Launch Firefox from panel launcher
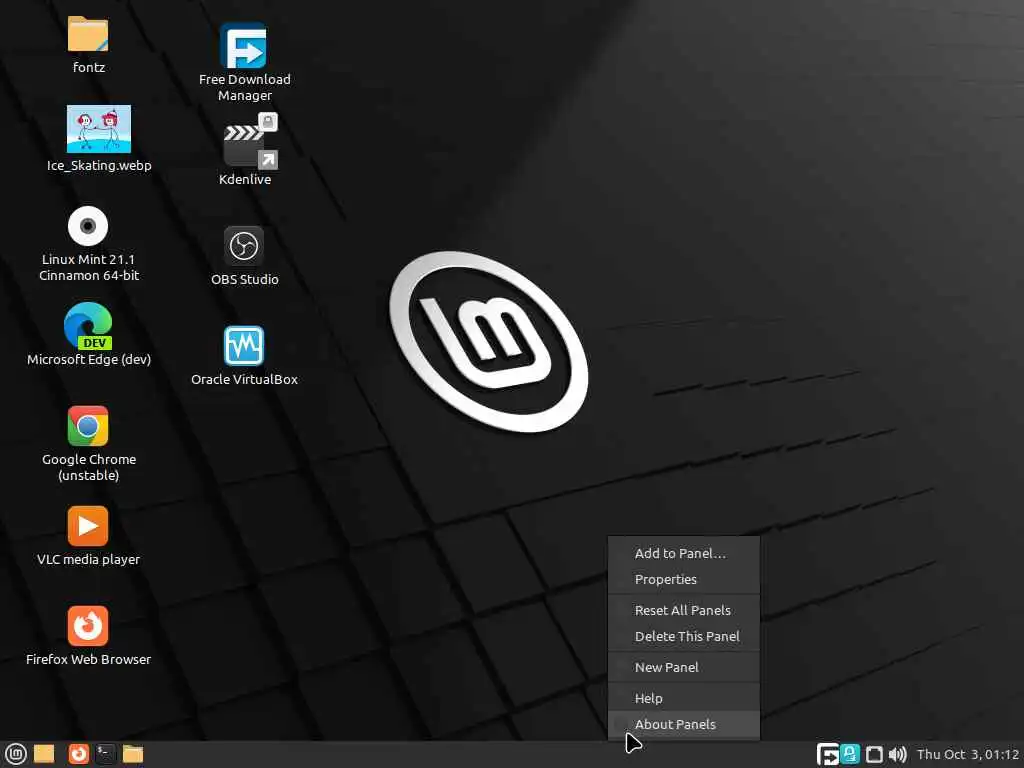Screen dimensions: 1024x768 78,754
